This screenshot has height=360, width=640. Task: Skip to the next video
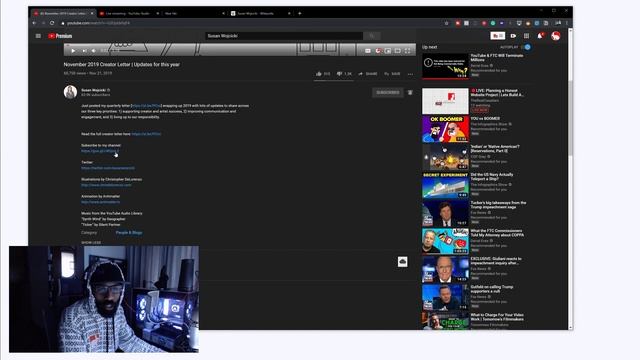84,51
